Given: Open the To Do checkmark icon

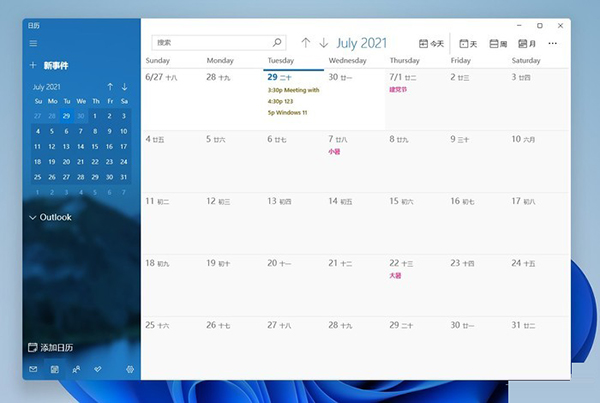Looking at the screenshot, I should 98,370.
